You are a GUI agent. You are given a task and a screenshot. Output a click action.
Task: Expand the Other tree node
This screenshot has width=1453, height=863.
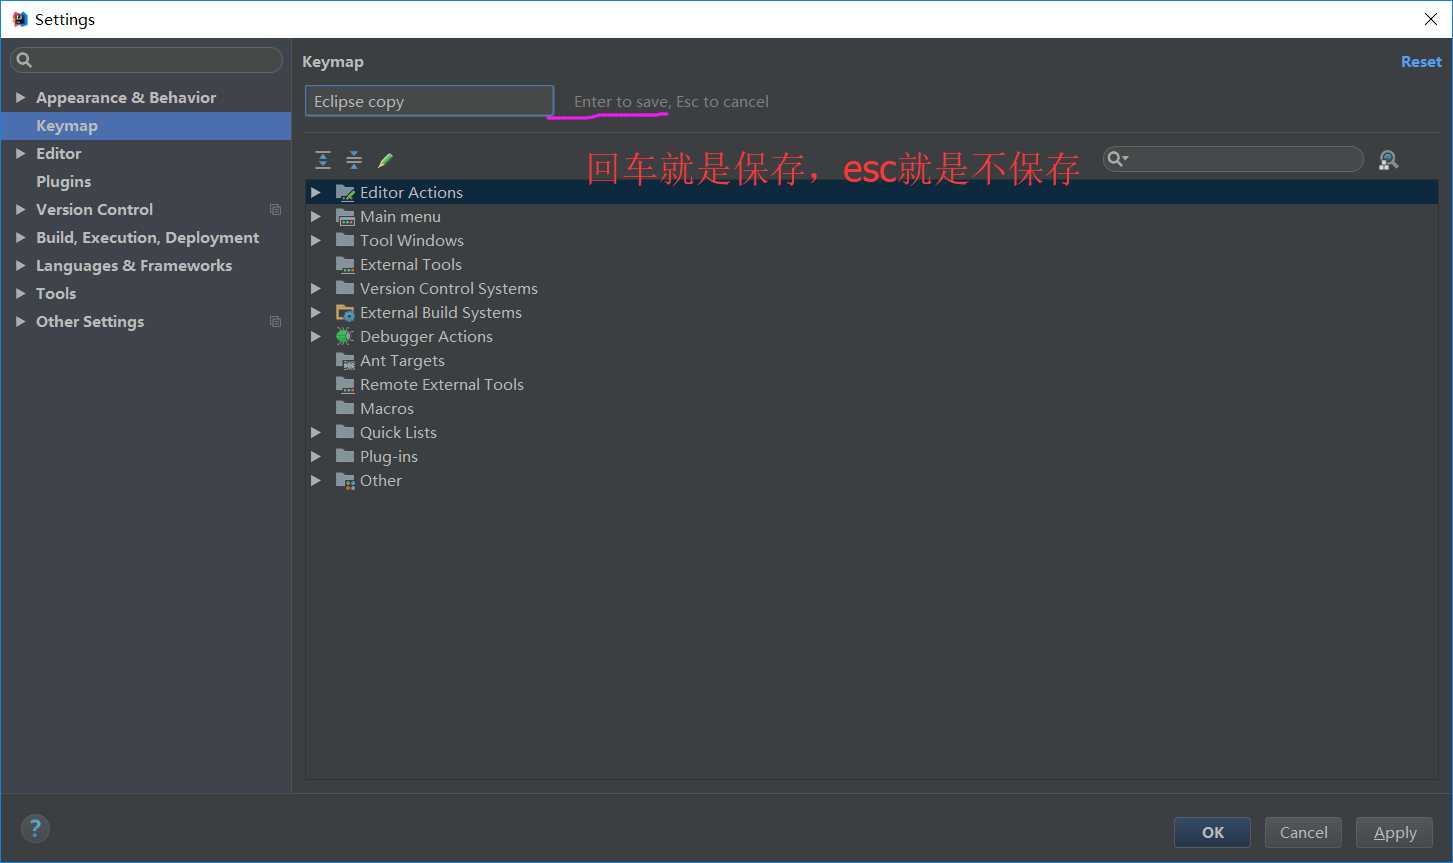click(316, 480)
